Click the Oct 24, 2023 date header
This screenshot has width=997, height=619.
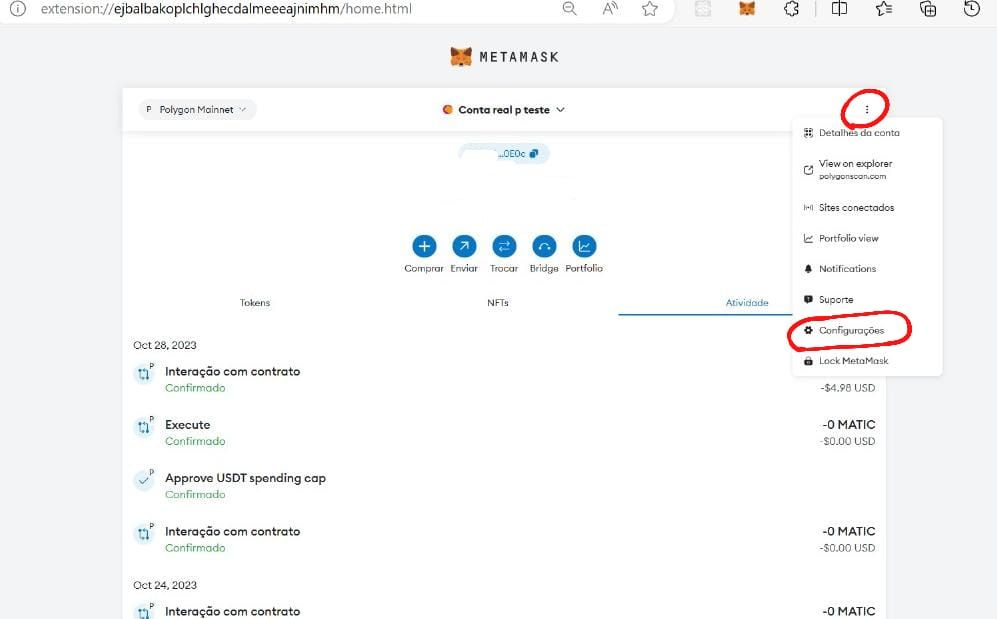165,585
